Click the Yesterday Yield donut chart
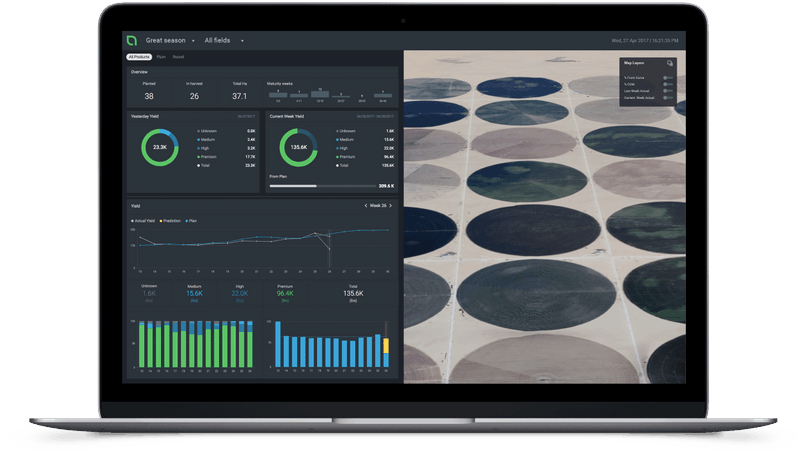Image resolution: width=800 pixels, height=453 pixels. point(160,147)
